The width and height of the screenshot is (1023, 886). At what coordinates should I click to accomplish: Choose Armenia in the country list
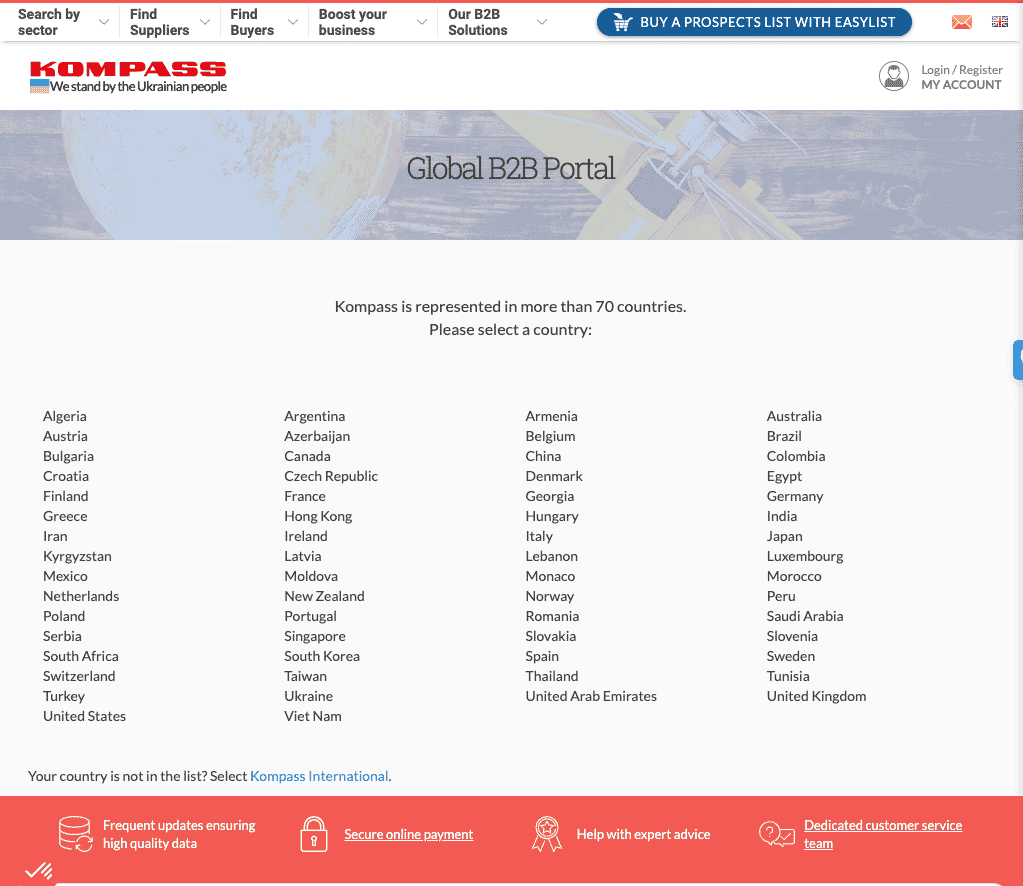[551, 416]
